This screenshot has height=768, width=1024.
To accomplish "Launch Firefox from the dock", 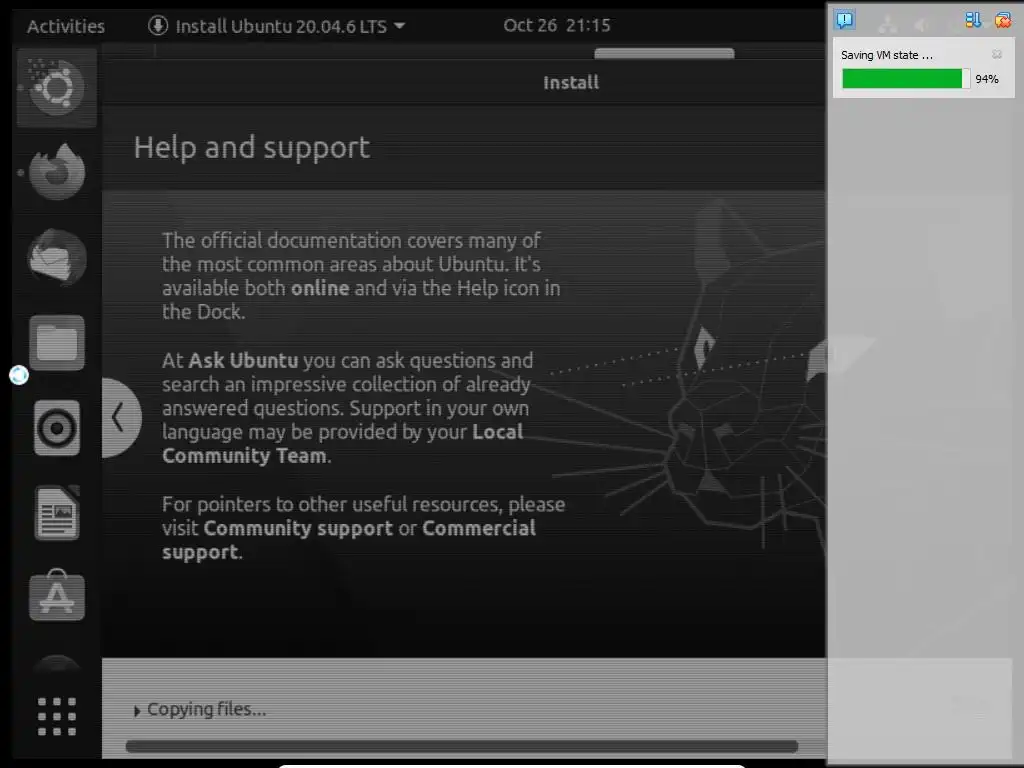I will (57, 172).
